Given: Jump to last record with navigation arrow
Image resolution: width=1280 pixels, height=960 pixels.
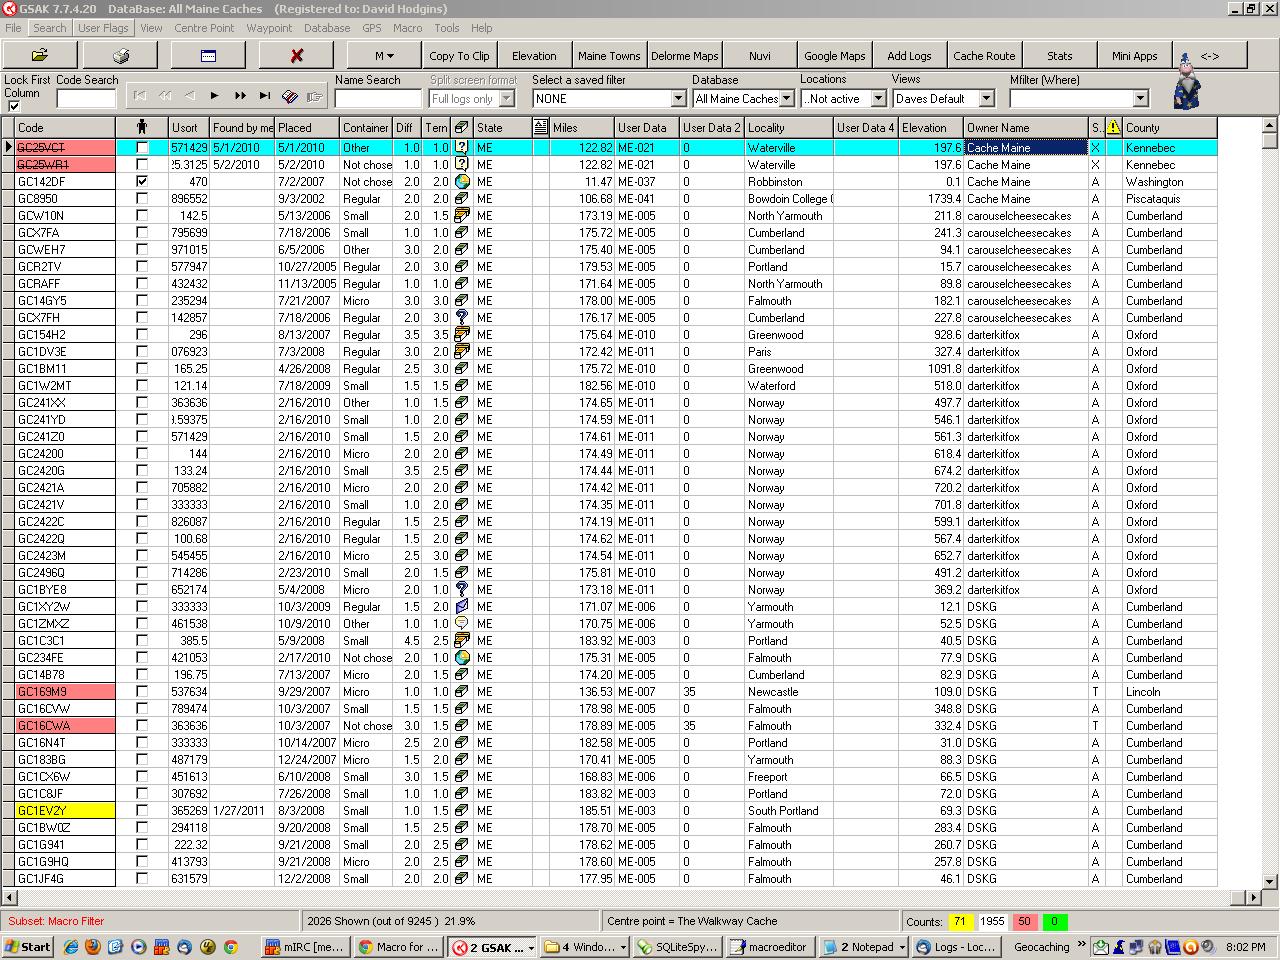Looking at the screenshot, I should pyautogui.click(x=264, y=96).
